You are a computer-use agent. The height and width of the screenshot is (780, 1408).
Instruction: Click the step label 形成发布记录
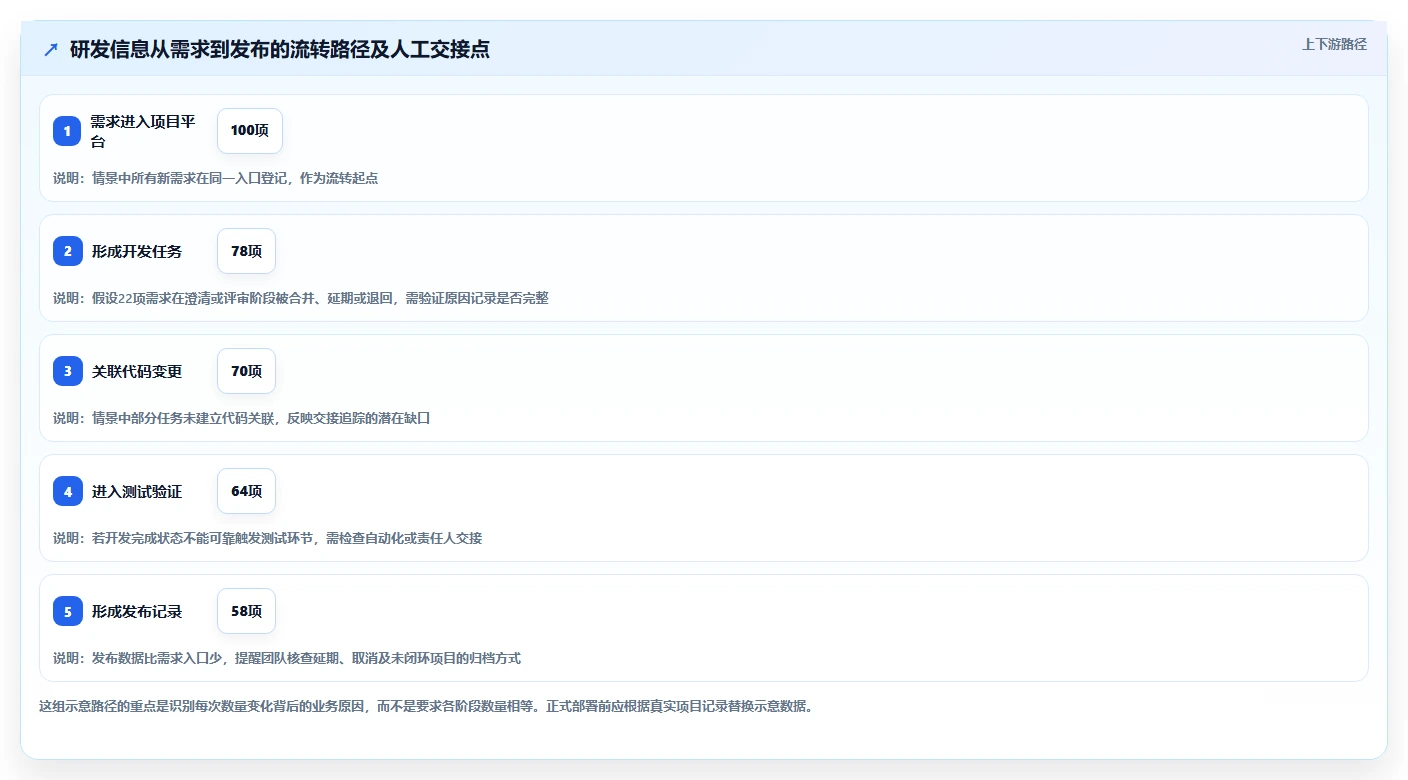pos(137,611)
